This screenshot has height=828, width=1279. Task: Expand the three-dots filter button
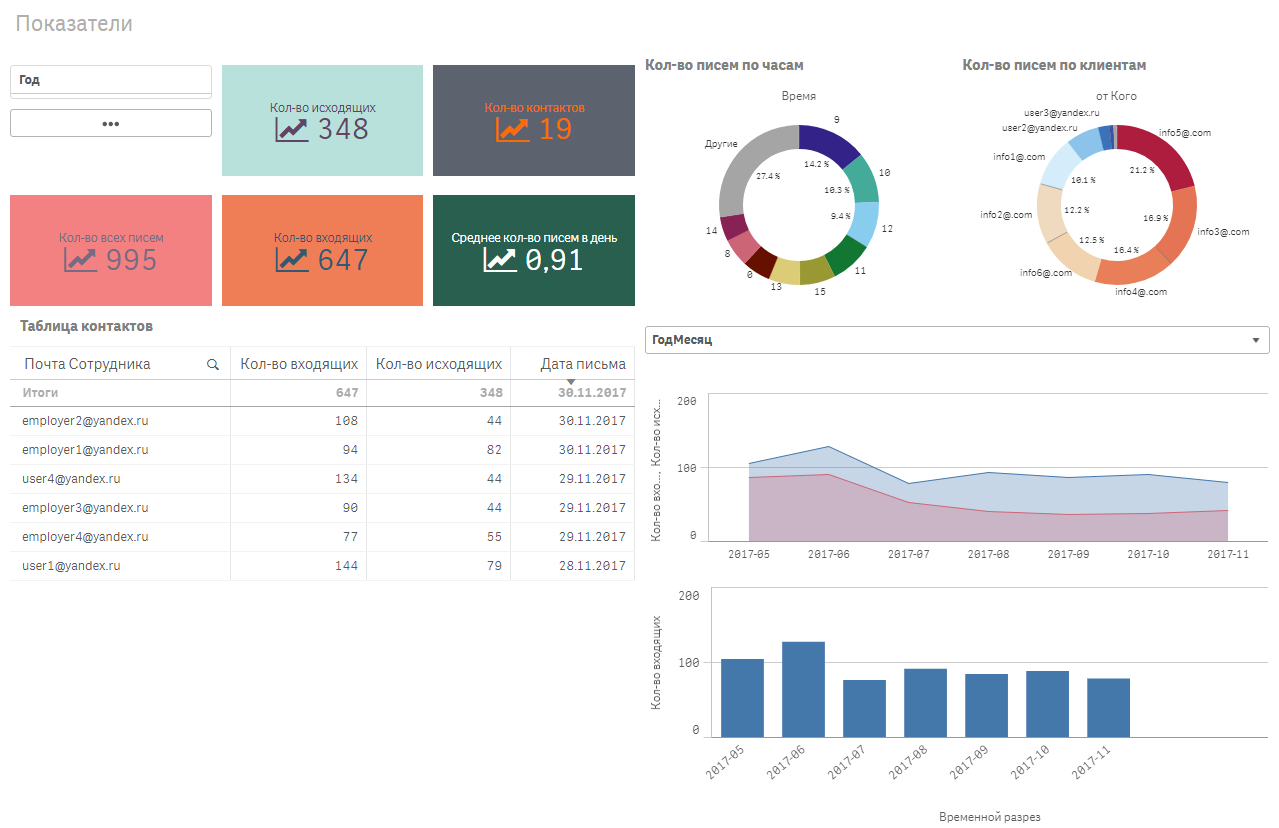(111, 123)
